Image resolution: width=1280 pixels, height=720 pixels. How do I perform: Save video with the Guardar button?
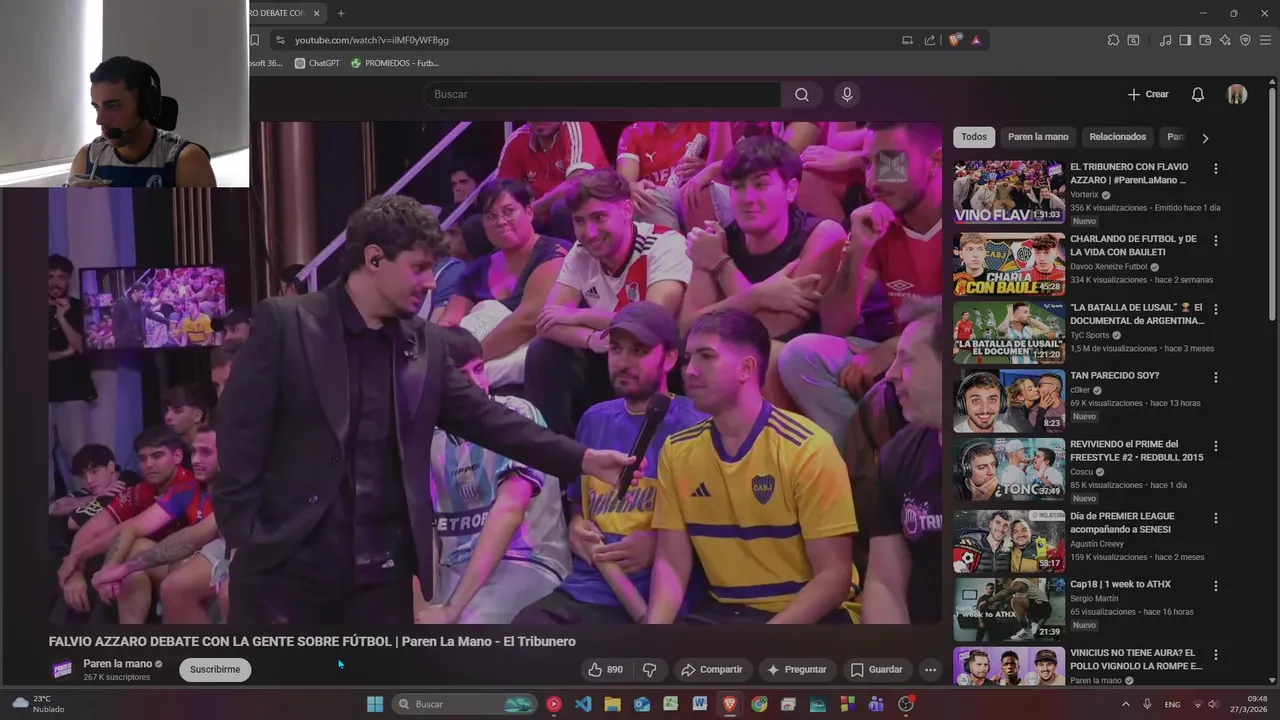click(x=876, y=670)
